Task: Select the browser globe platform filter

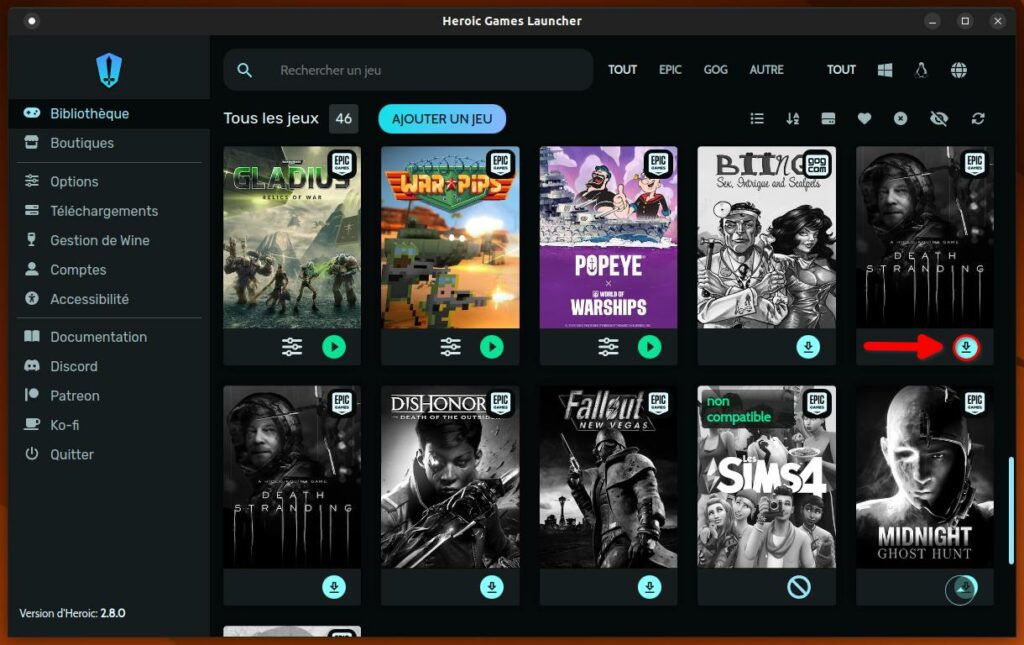Action: [958, 70]
